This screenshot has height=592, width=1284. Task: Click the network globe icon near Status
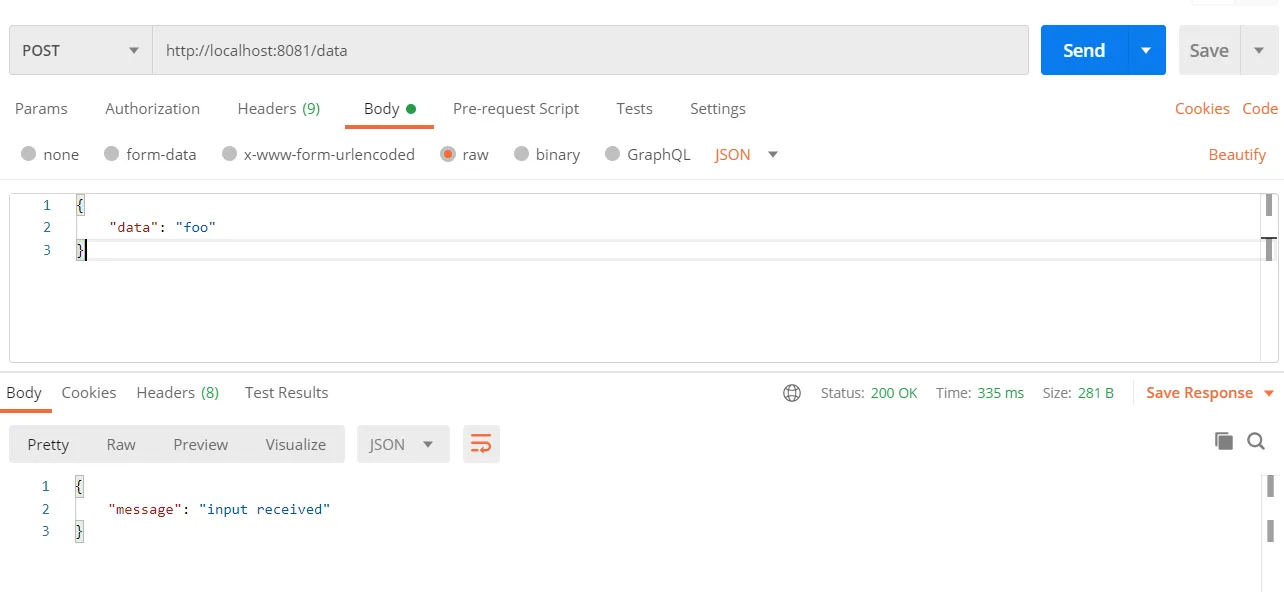(792, 393)
